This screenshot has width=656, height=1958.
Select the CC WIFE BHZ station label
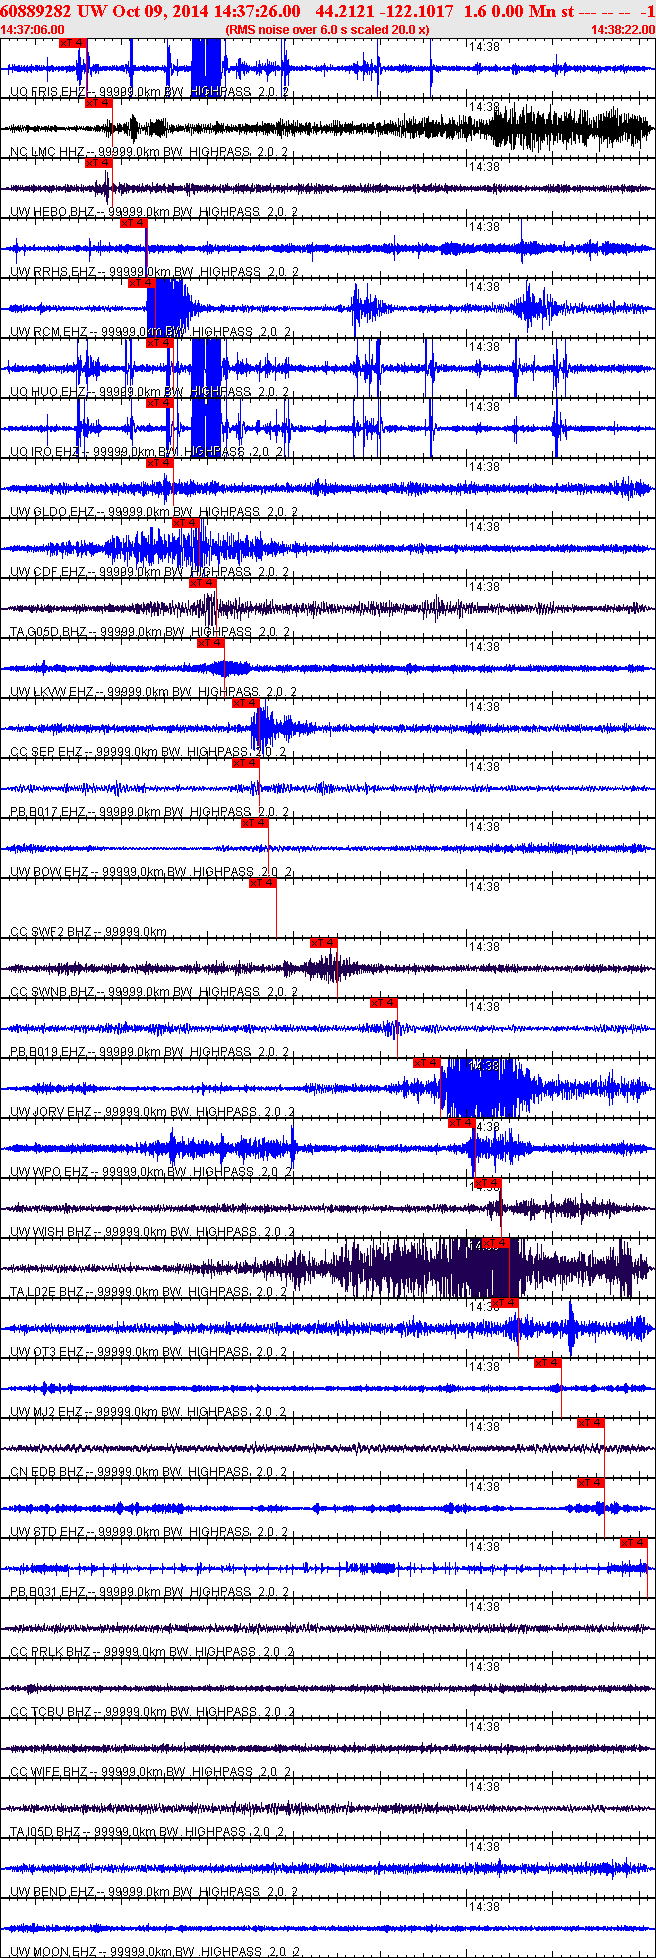tap(151, 1772)
